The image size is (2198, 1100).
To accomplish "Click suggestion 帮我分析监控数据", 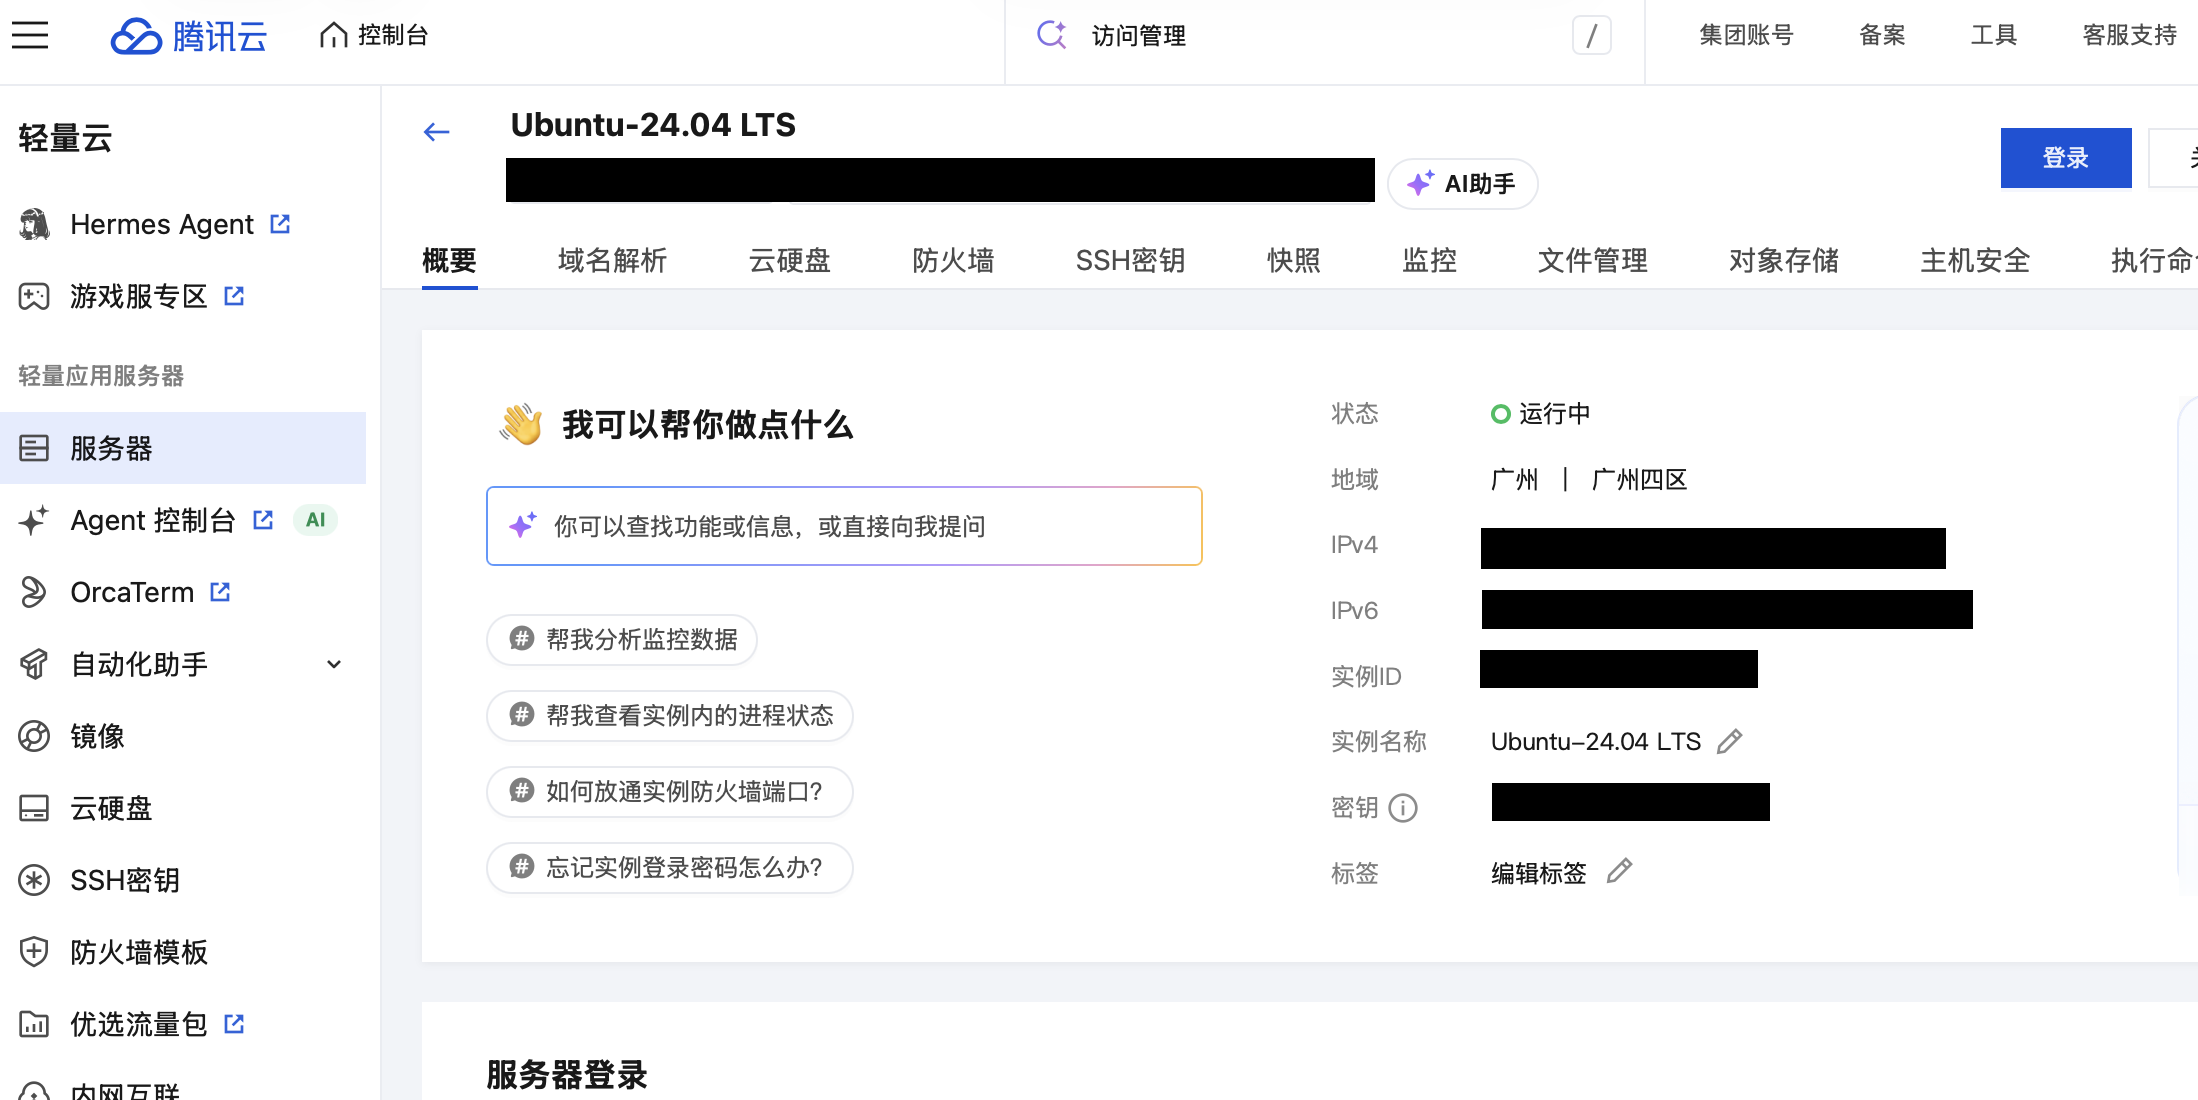I will click(x=622, y=639).
